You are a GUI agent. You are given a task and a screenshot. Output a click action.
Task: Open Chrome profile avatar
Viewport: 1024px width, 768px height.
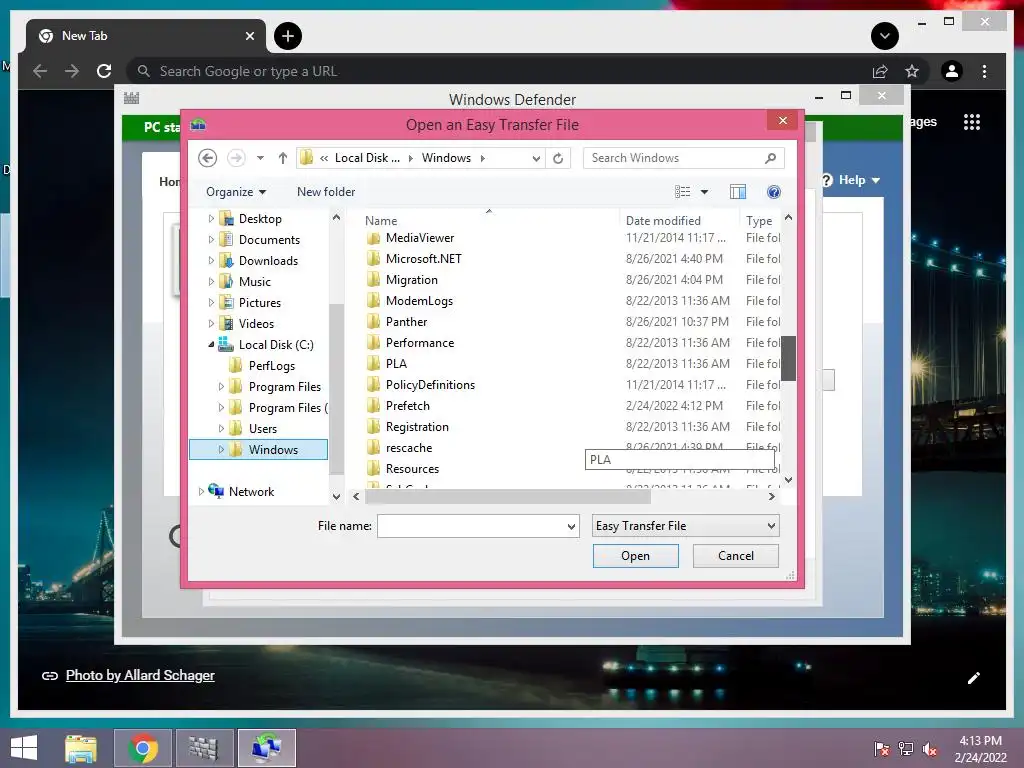[952, 71]
